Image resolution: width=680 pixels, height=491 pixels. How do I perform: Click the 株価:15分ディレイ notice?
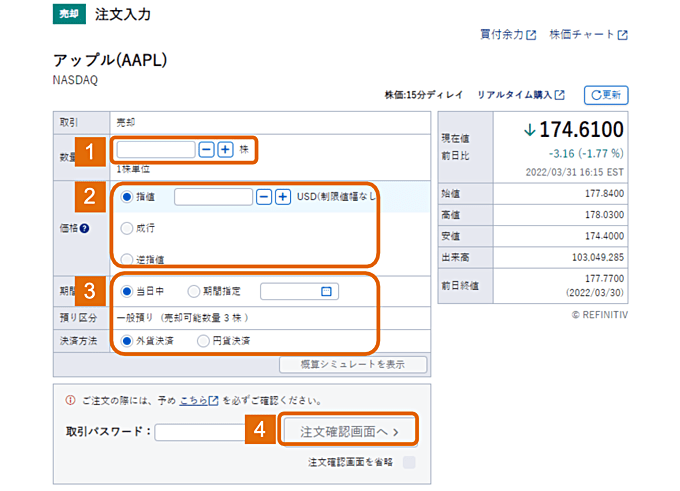click(424, 95)
